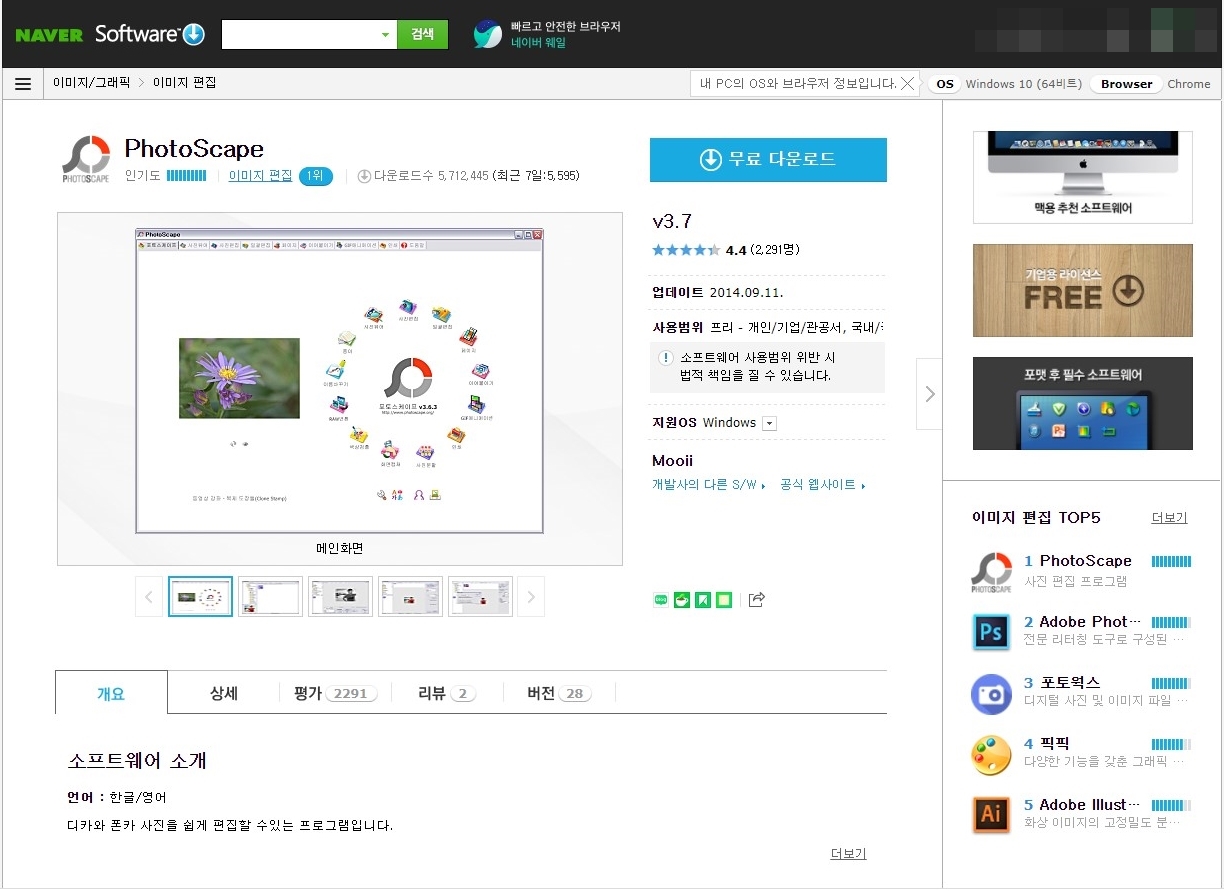Select the 평가 2291 tab
The image size is (1224, 891).
tap(335, 693)
